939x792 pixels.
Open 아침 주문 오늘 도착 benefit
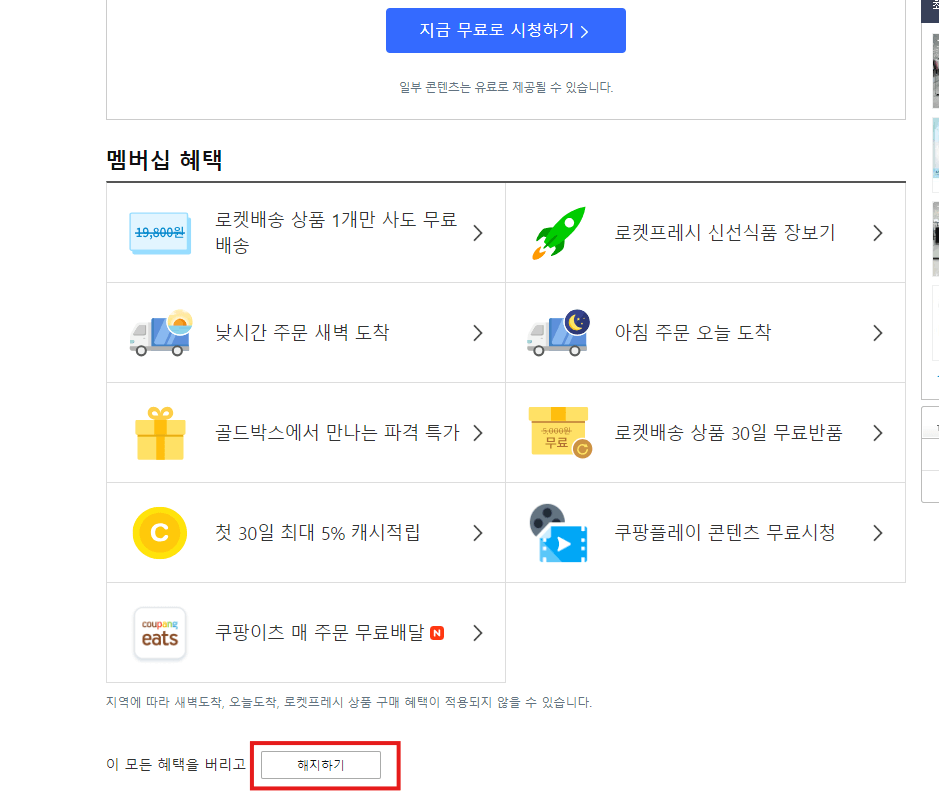click(x=705, y=333)
